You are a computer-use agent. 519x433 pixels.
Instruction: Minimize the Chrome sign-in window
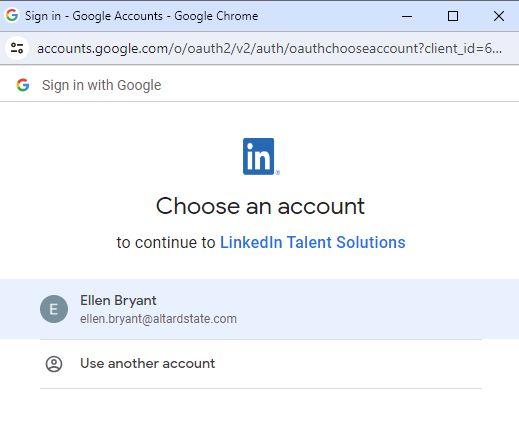tap(407, 16)
